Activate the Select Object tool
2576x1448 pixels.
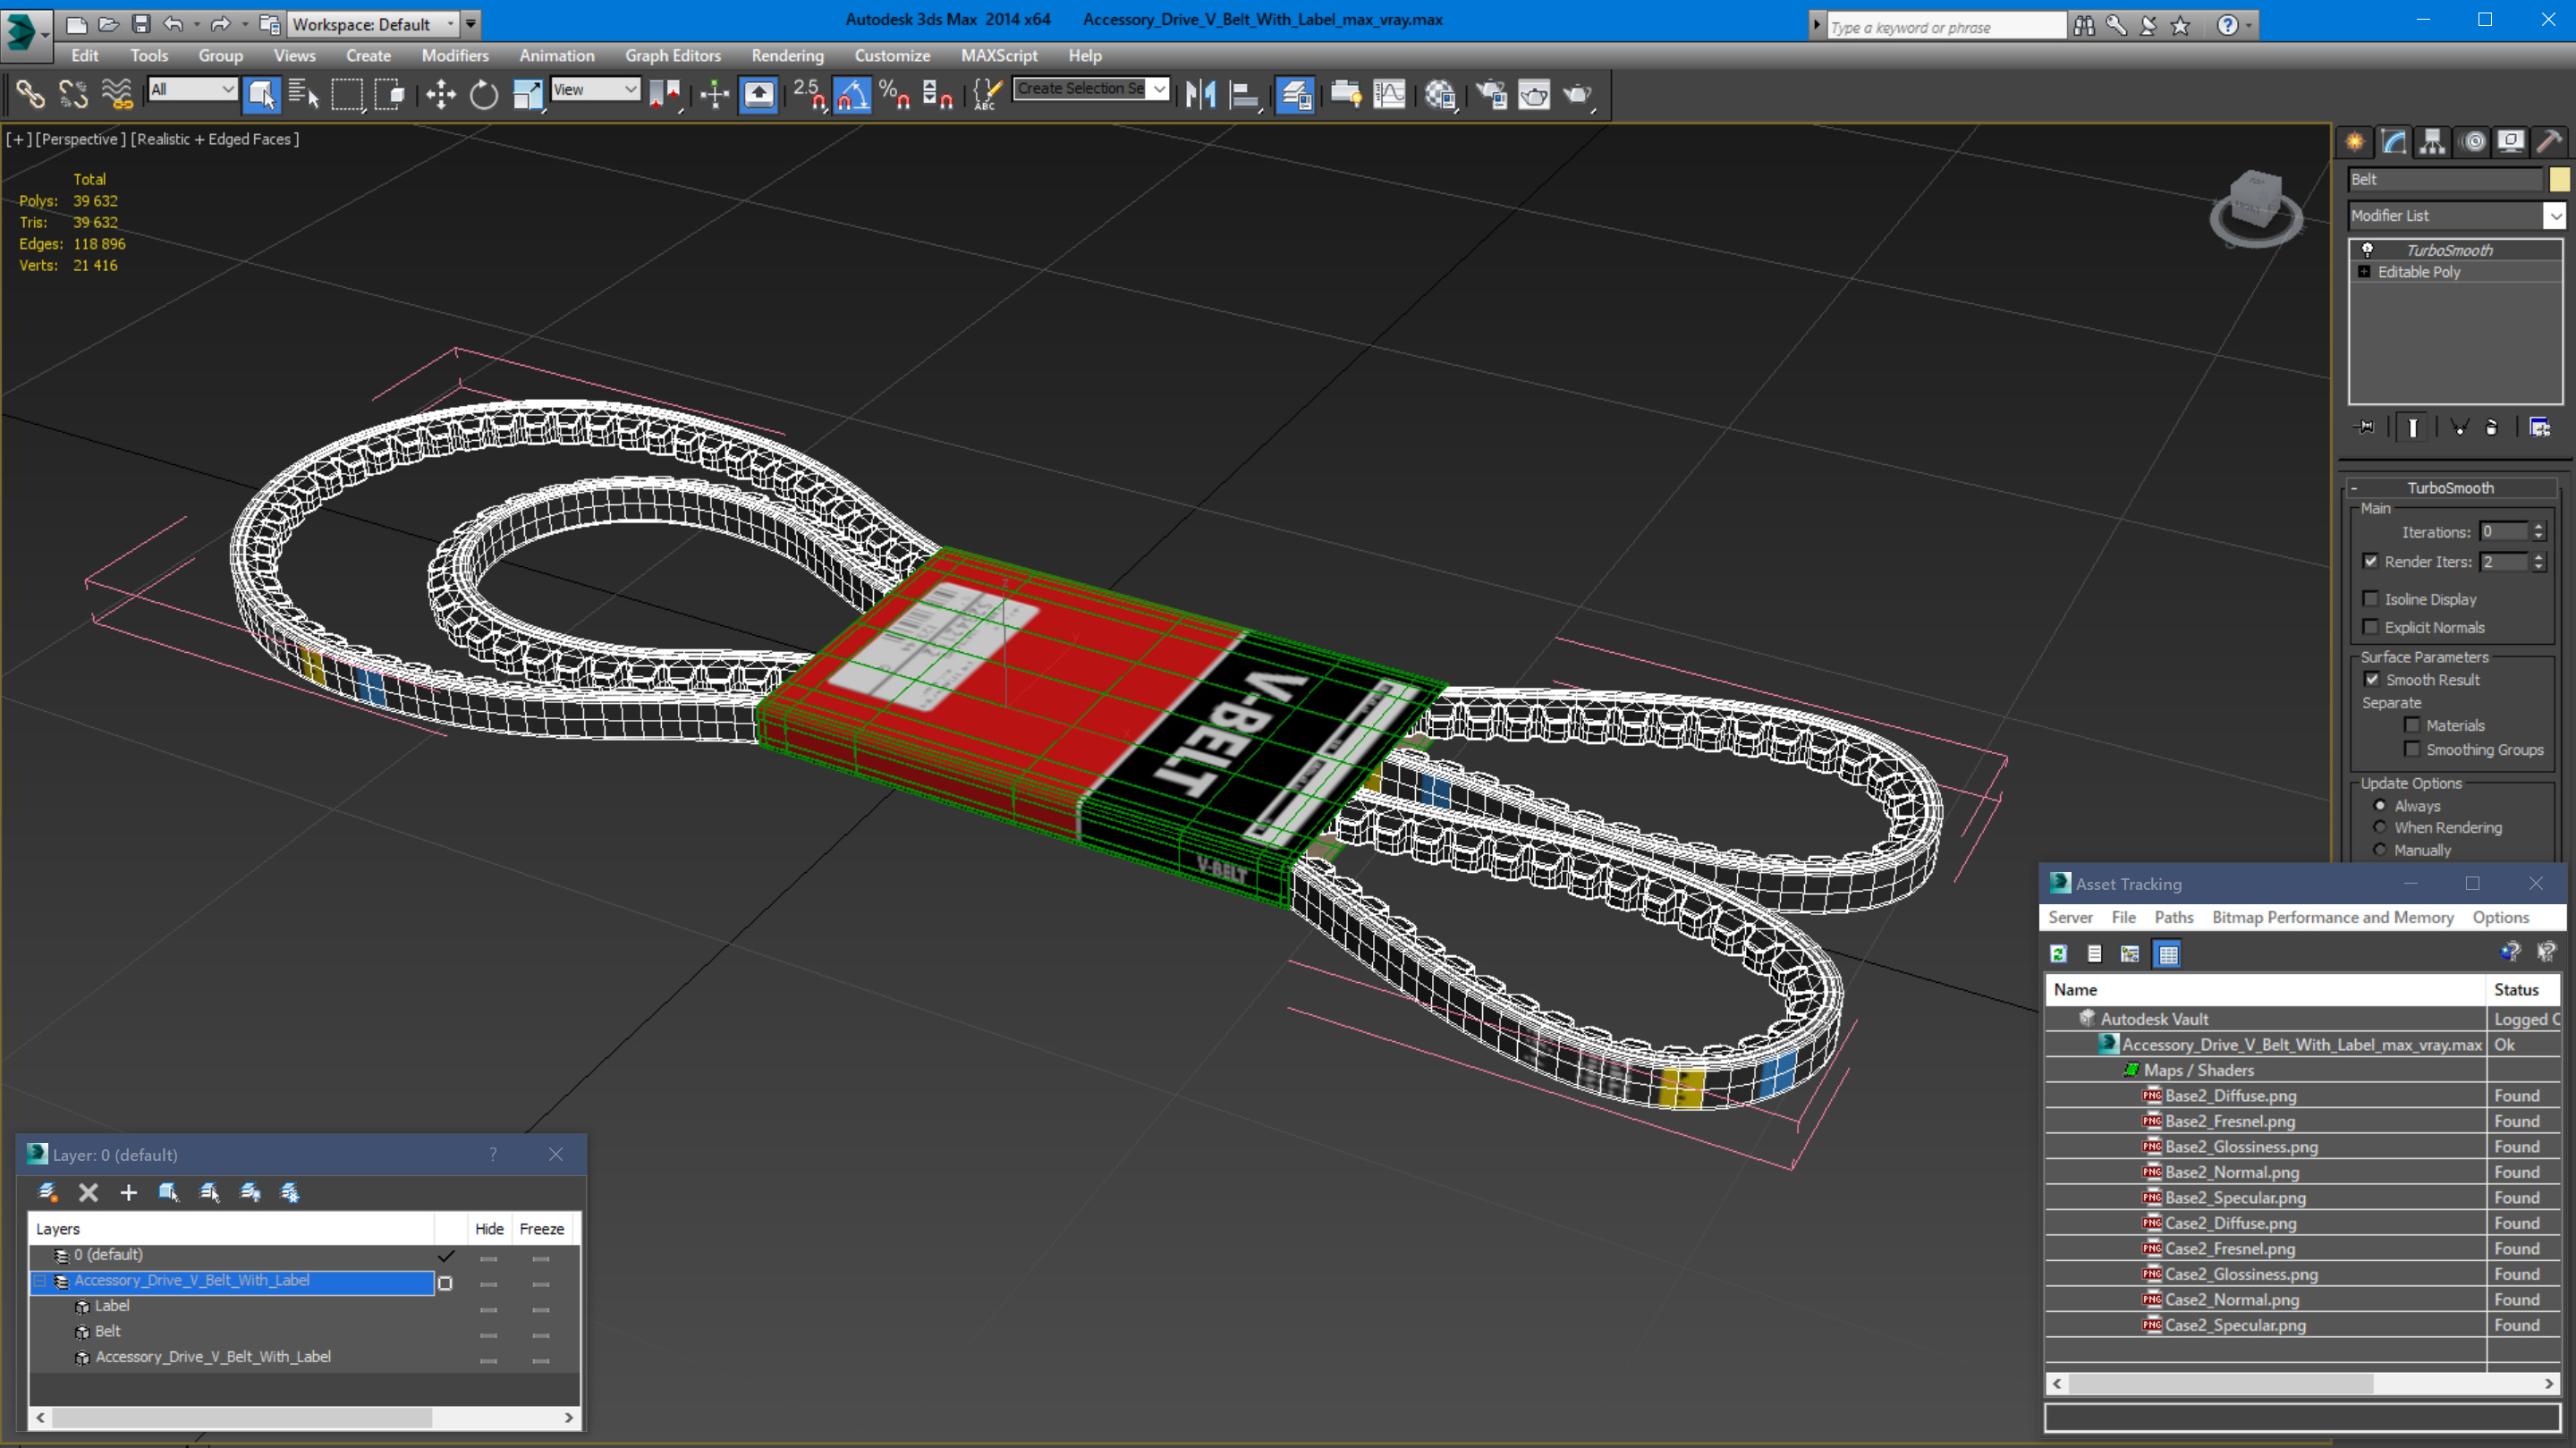tap(261, 94)
